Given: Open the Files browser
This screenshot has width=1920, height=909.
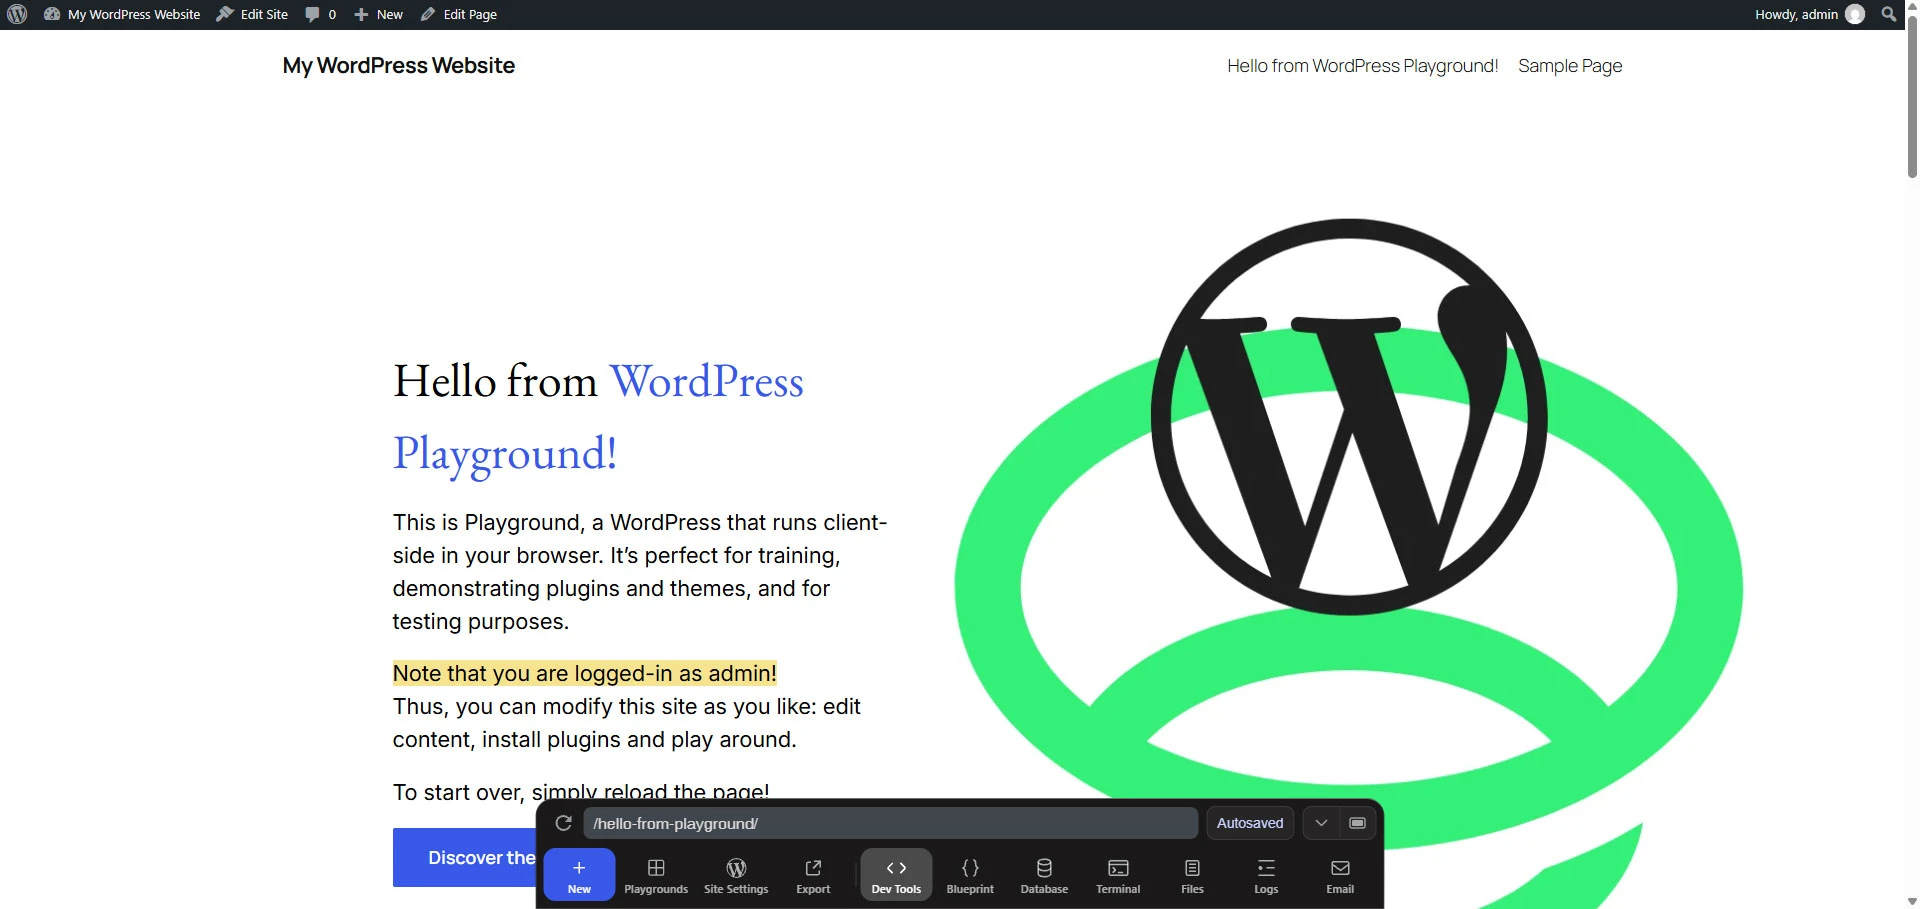Looking at the screenshot, I should coord(1192,874).
